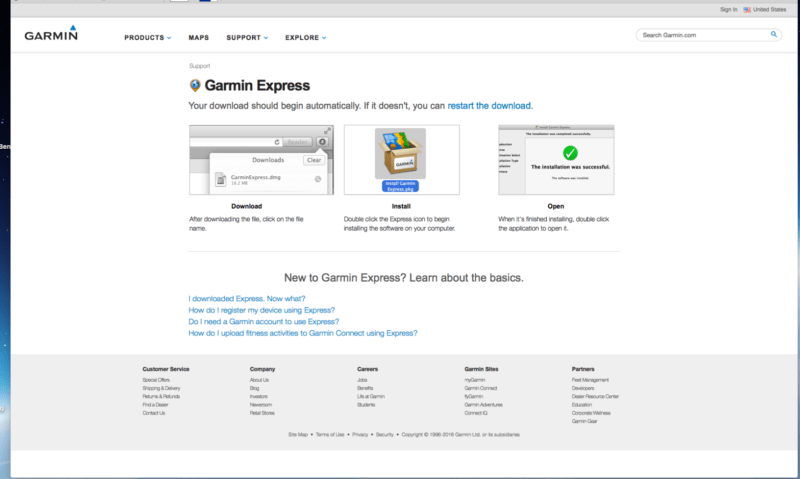Screen dimensions: 800x479
Task: Click Investors footer link
Action: click(259, 396)
